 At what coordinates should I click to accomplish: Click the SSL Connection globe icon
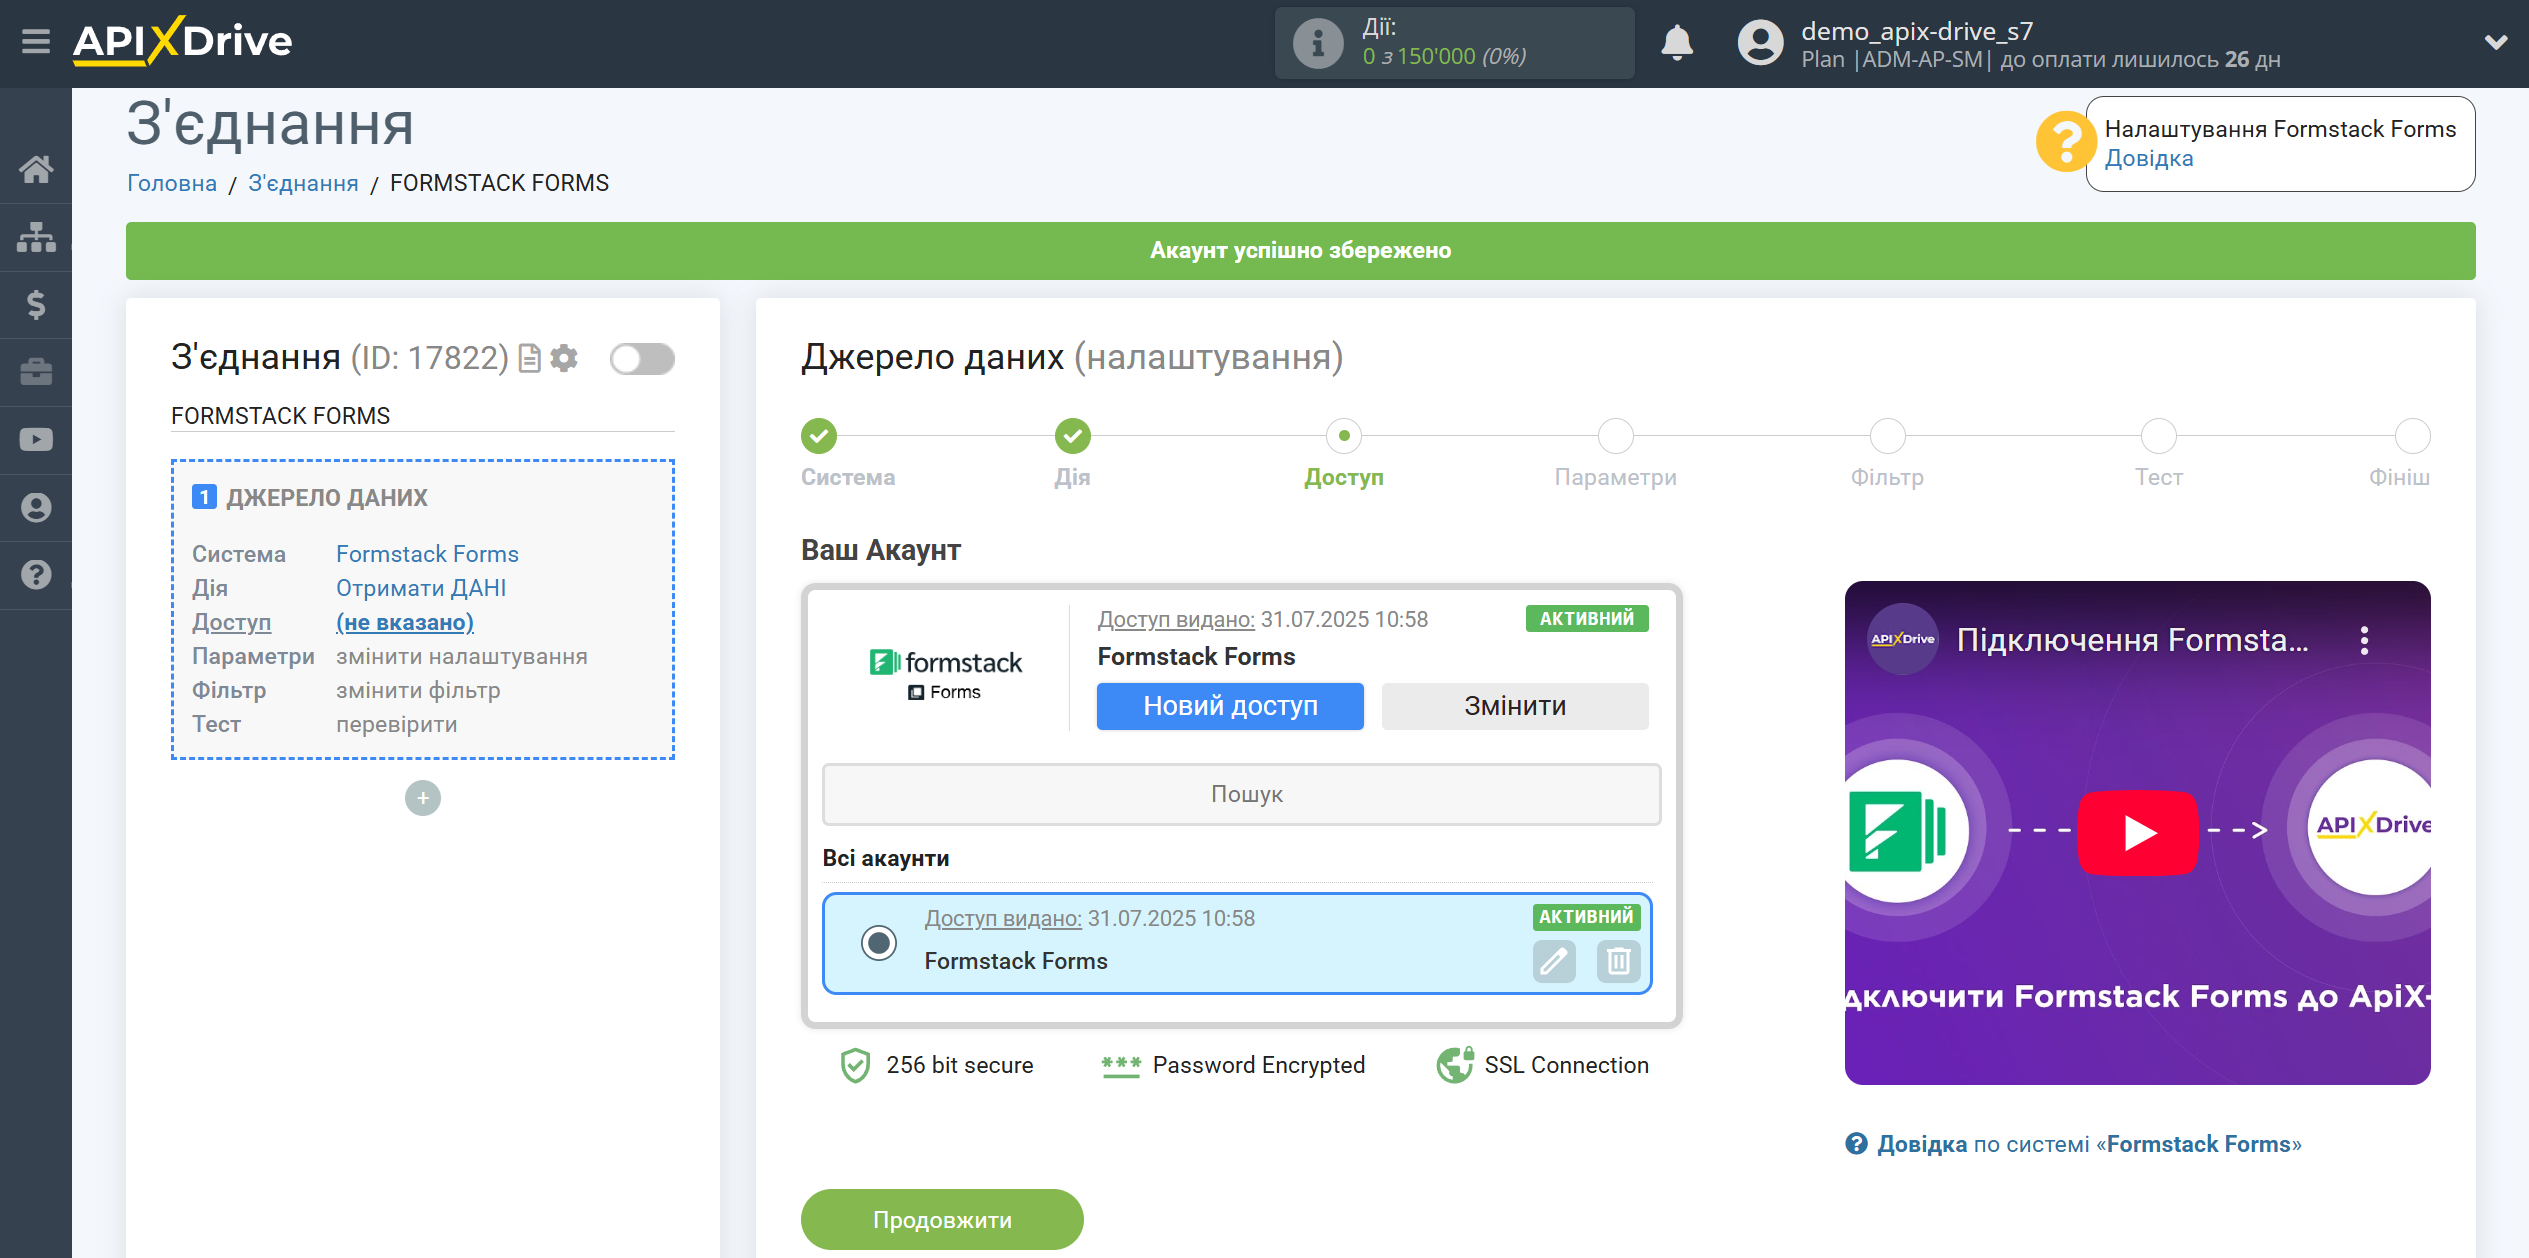[1455, 1065]
